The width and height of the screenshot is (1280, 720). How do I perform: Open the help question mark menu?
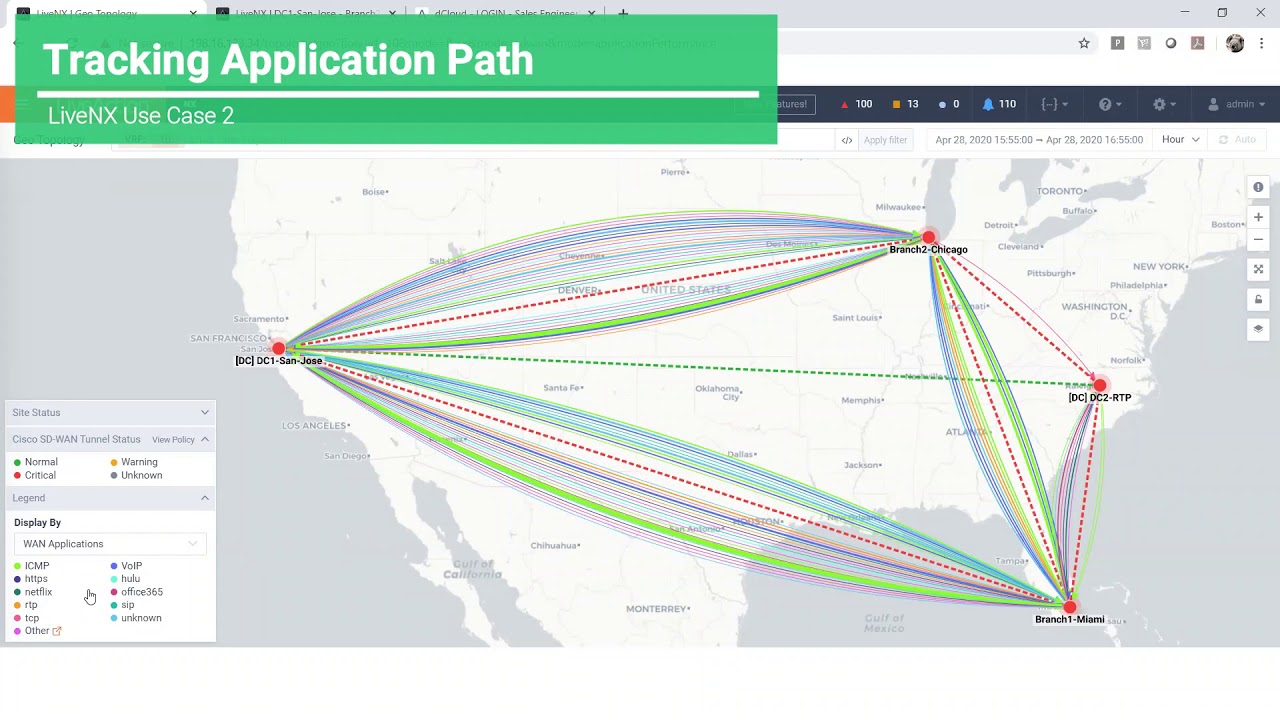[x=1110, y=104]
